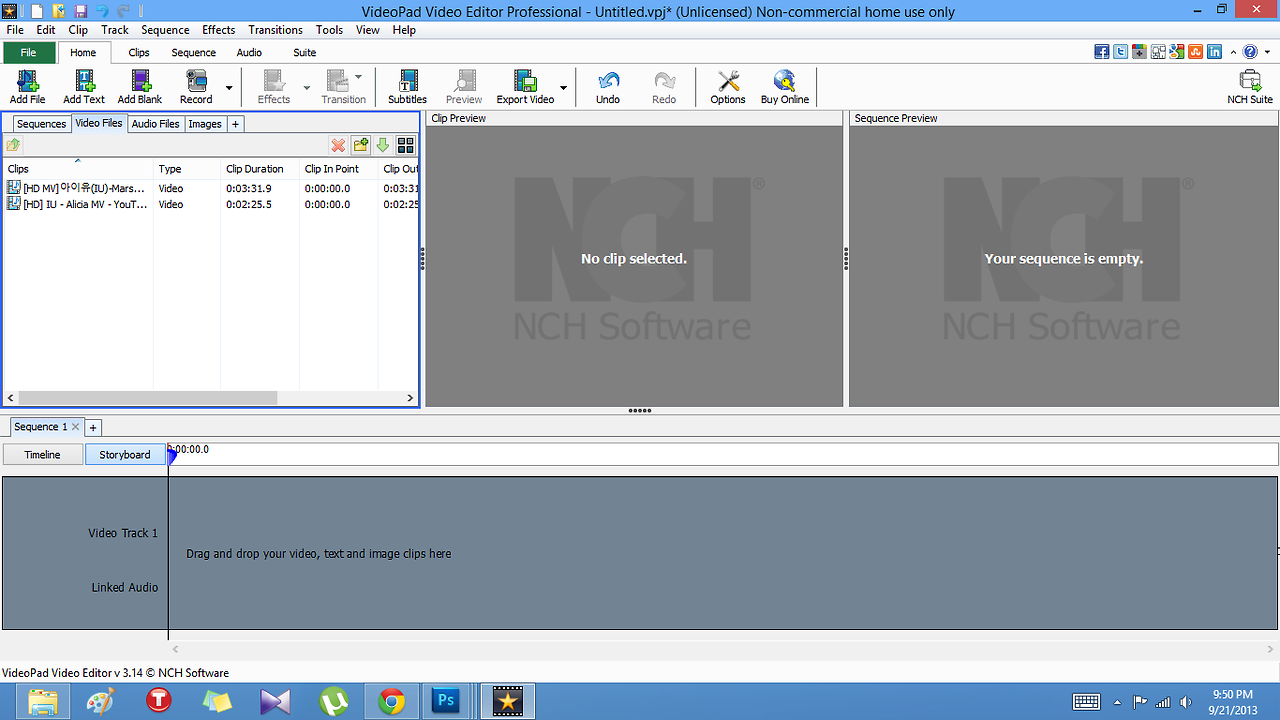This screenshot has height=720, width=1280.
Task: Open the Clip menu
Action: pos(78,30)
